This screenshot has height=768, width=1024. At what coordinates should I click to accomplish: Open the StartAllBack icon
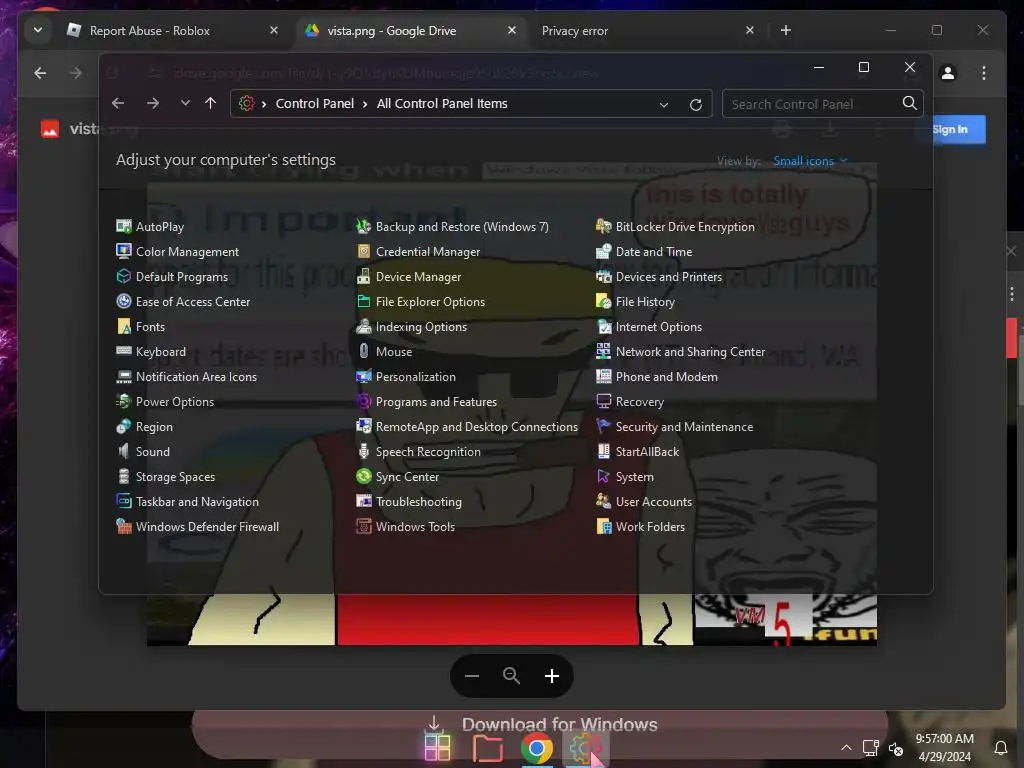(603, 451)
